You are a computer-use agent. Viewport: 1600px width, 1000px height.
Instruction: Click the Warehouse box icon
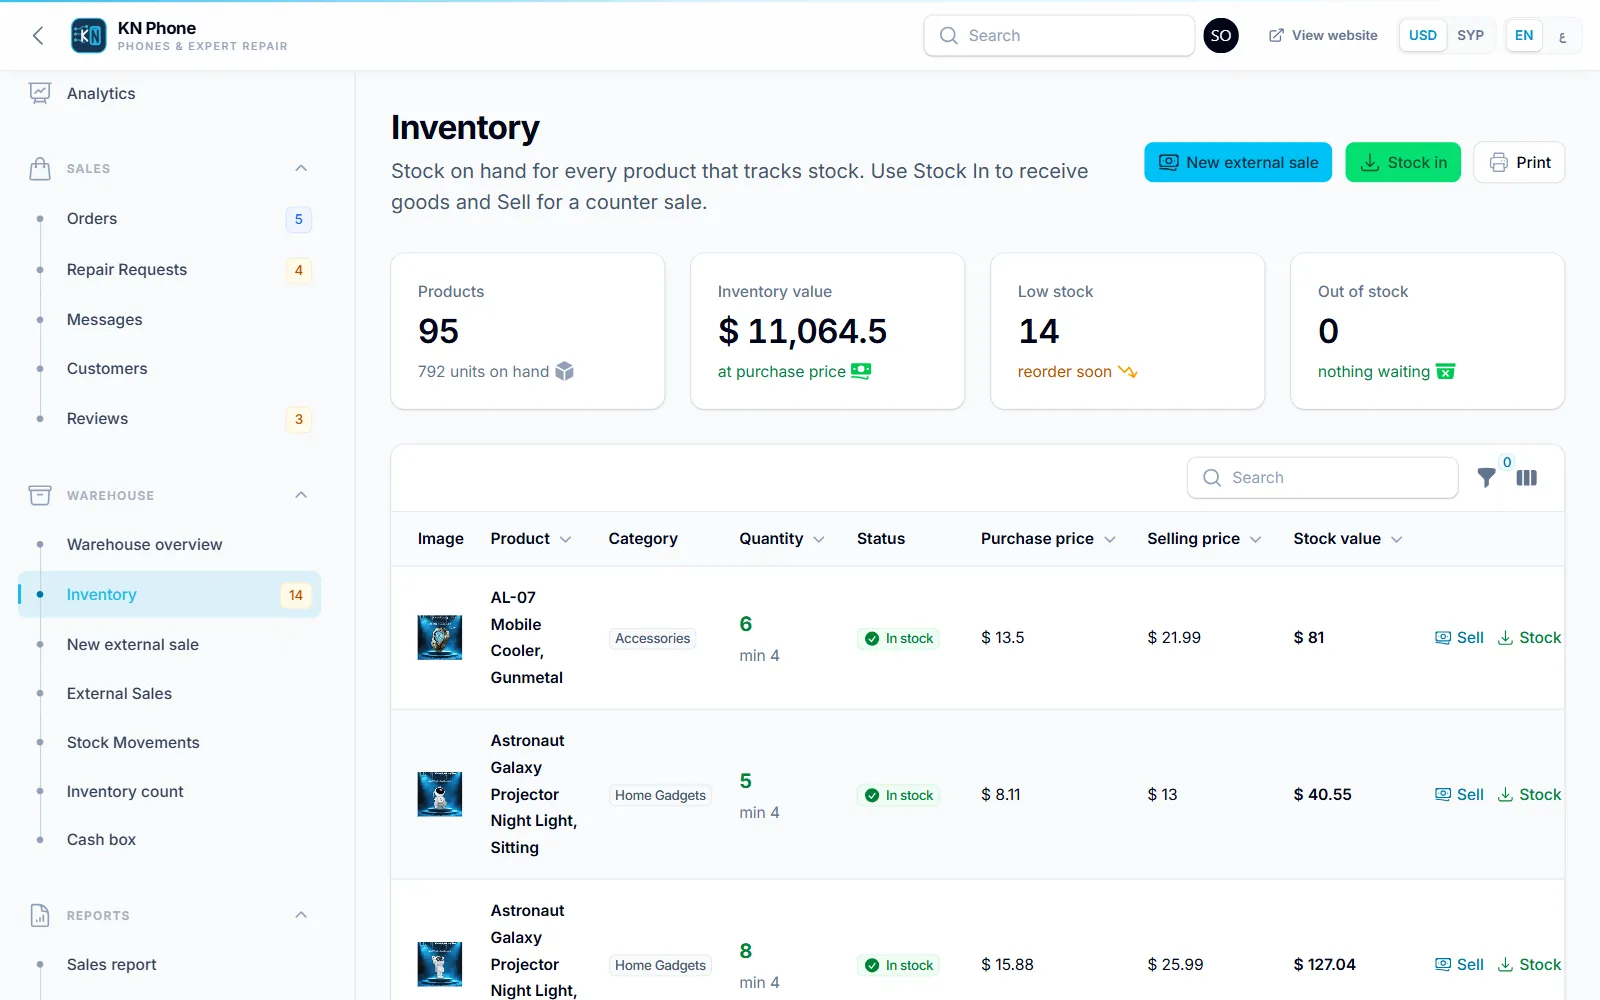[x=40, y=495]
